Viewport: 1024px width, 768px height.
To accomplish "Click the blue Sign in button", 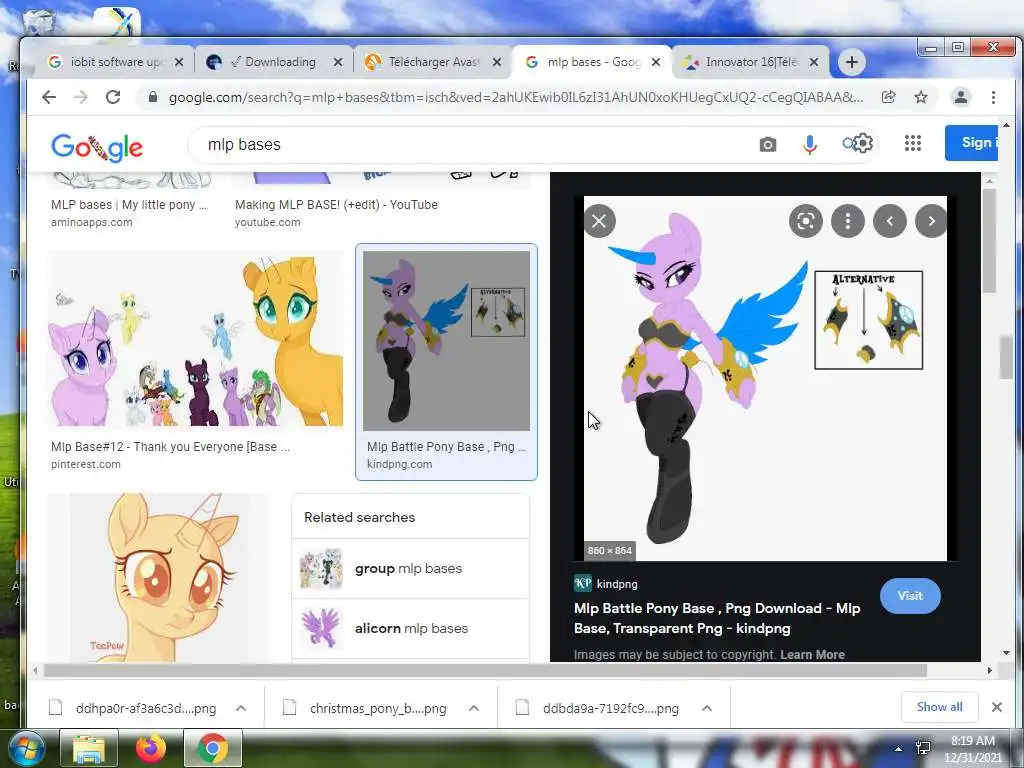I will (972, 142).
